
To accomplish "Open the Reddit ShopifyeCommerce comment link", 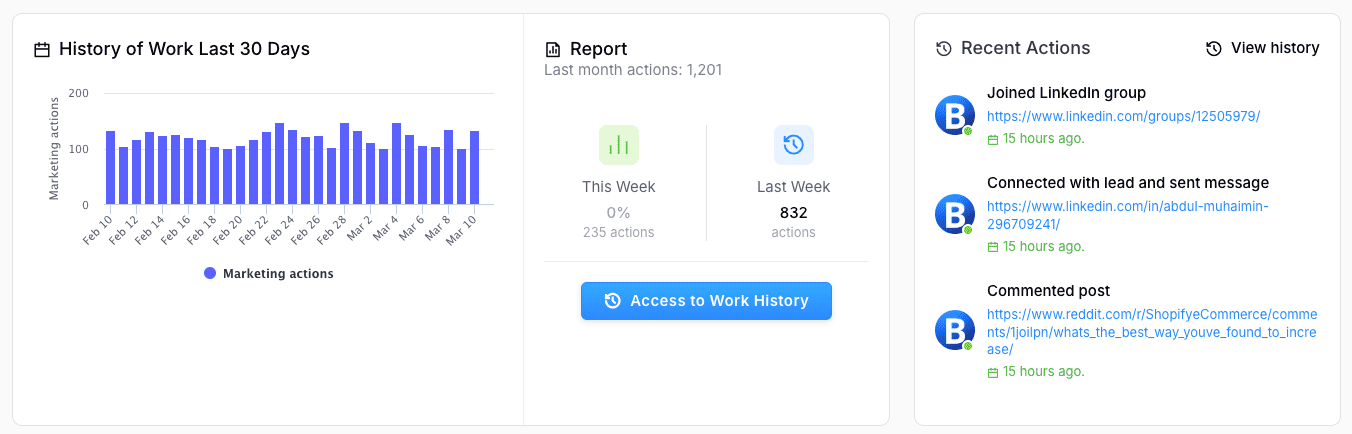I will [1152, 332].
